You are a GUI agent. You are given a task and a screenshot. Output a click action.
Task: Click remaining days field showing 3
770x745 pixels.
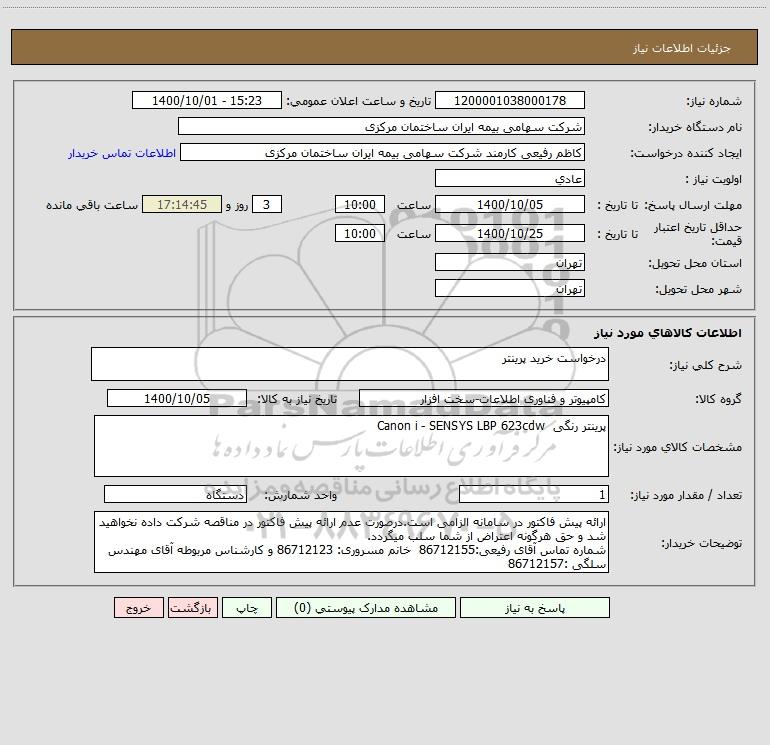click(267, 204)
